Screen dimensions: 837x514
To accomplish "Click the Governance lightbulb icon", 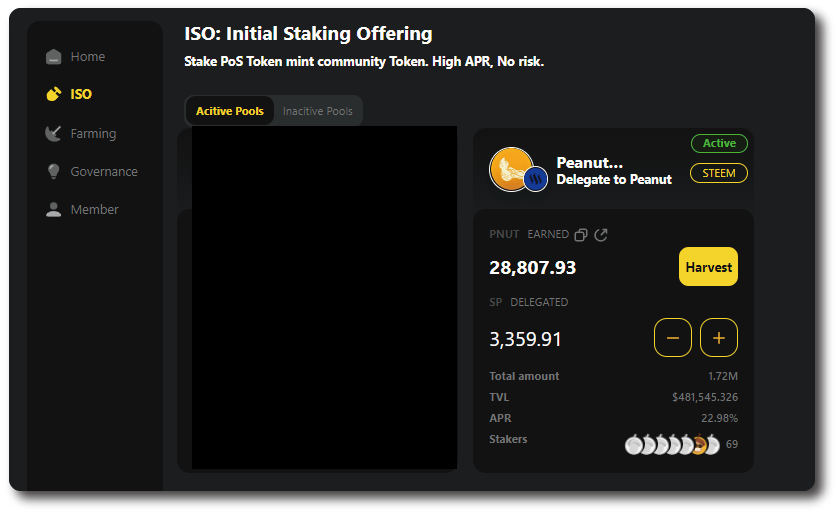I will [x=54, y=172].
